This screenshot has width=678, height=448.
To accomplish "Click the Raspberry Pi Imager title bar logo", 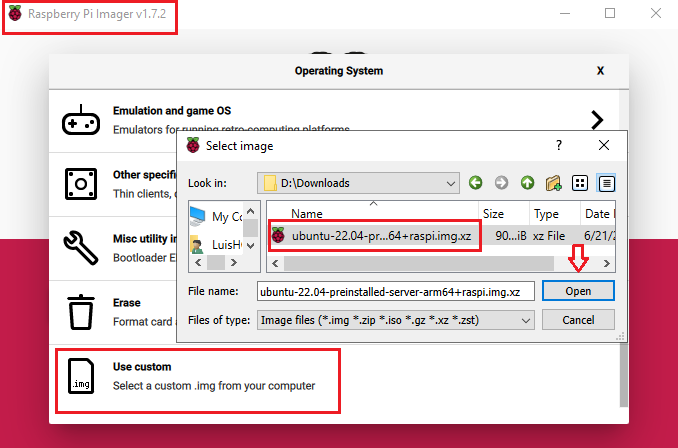I will click(x=15, y=13).
